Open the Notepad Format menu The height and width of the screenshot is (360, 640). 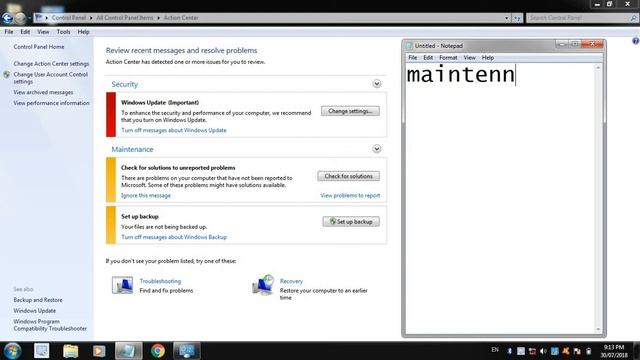pyautogui.click(x=448, y=58)
